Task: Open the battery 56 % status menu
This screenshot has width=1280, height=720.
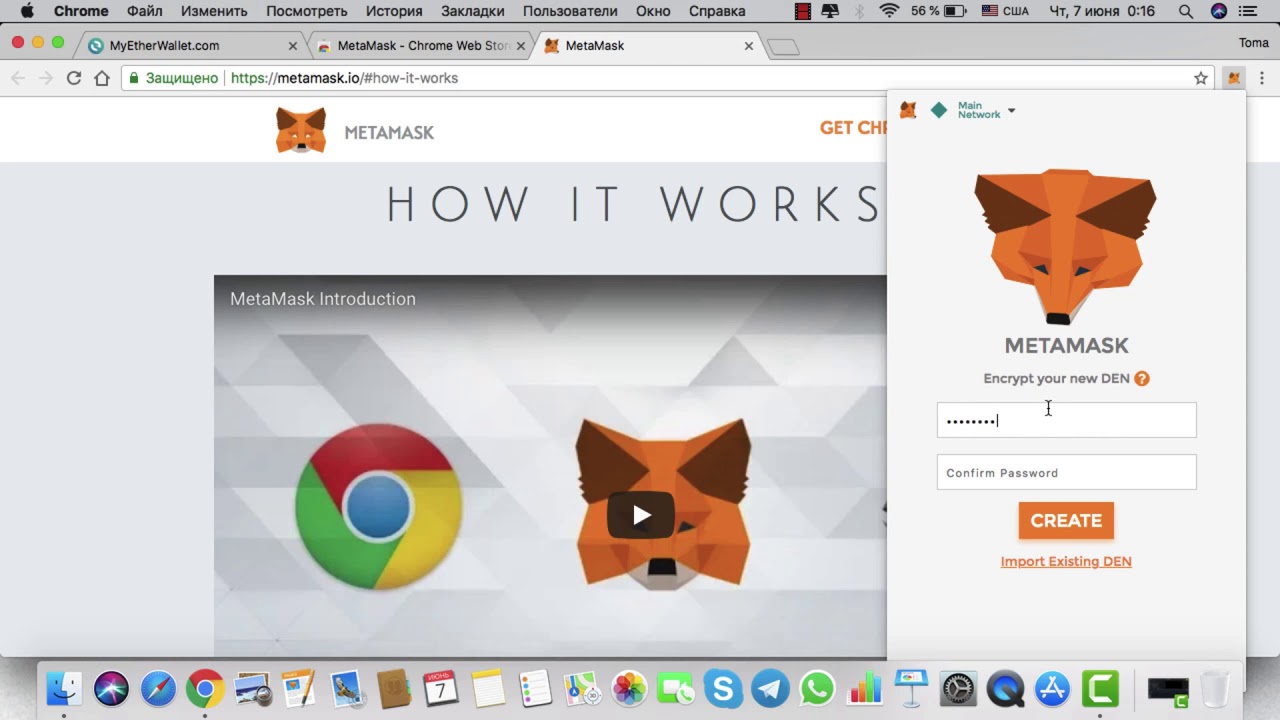Action: coord(937,12)
